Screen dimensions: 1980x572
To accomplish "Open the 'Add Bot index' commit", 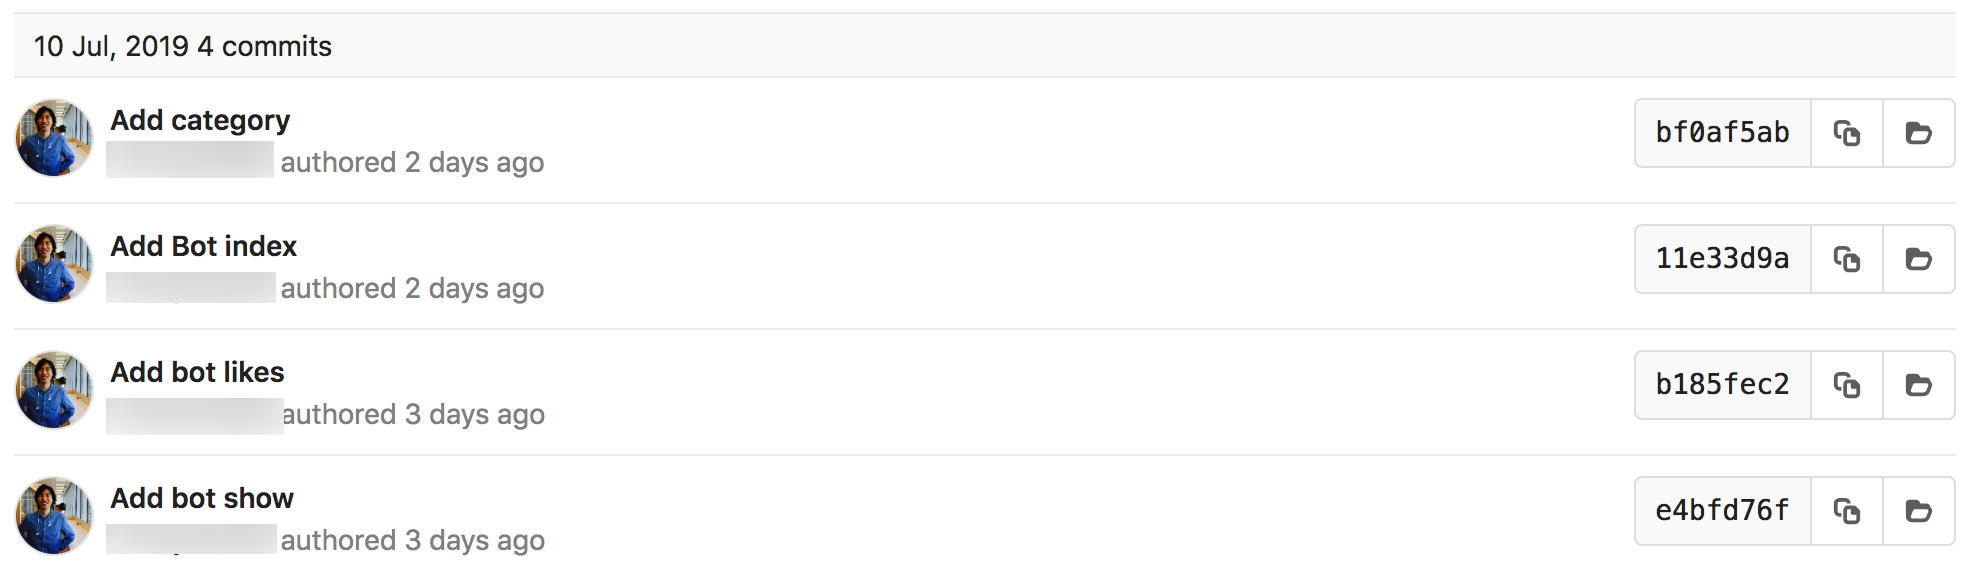I will pyautogui.click(x=203, y=246).
